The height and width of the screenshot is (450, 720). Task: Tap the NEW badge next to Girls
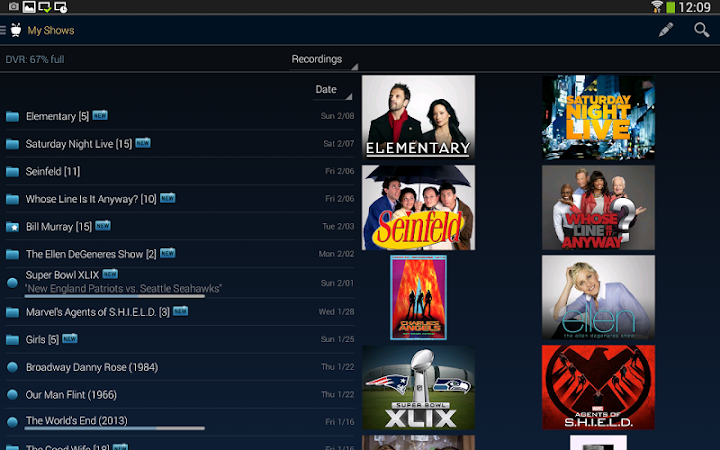pos(70,338)
